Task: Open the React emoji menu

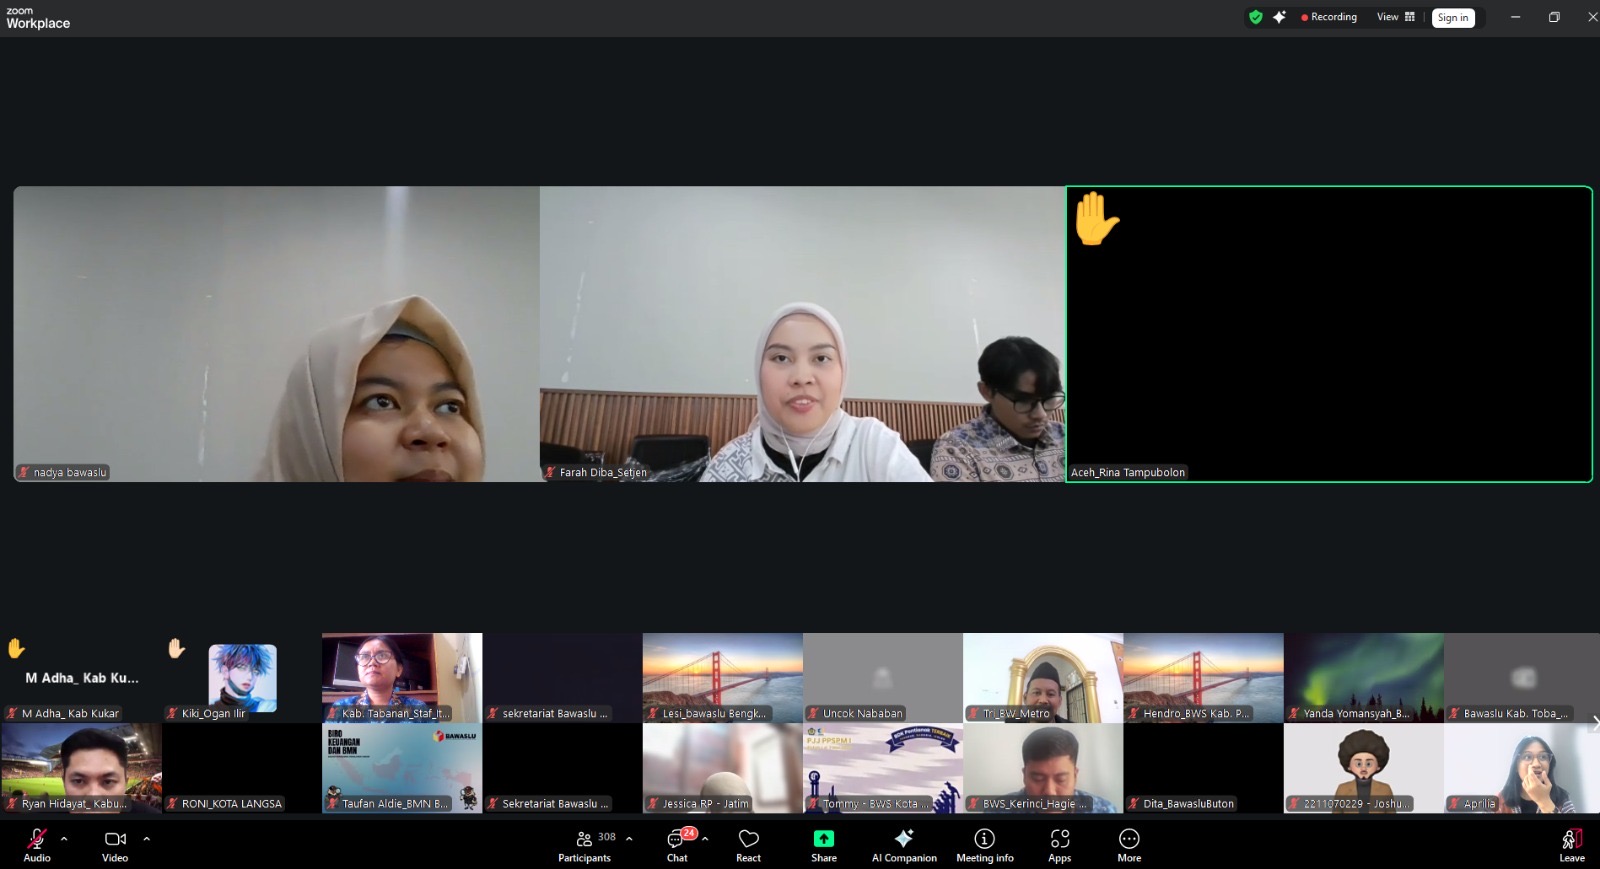Action: [x=748, y=844]
